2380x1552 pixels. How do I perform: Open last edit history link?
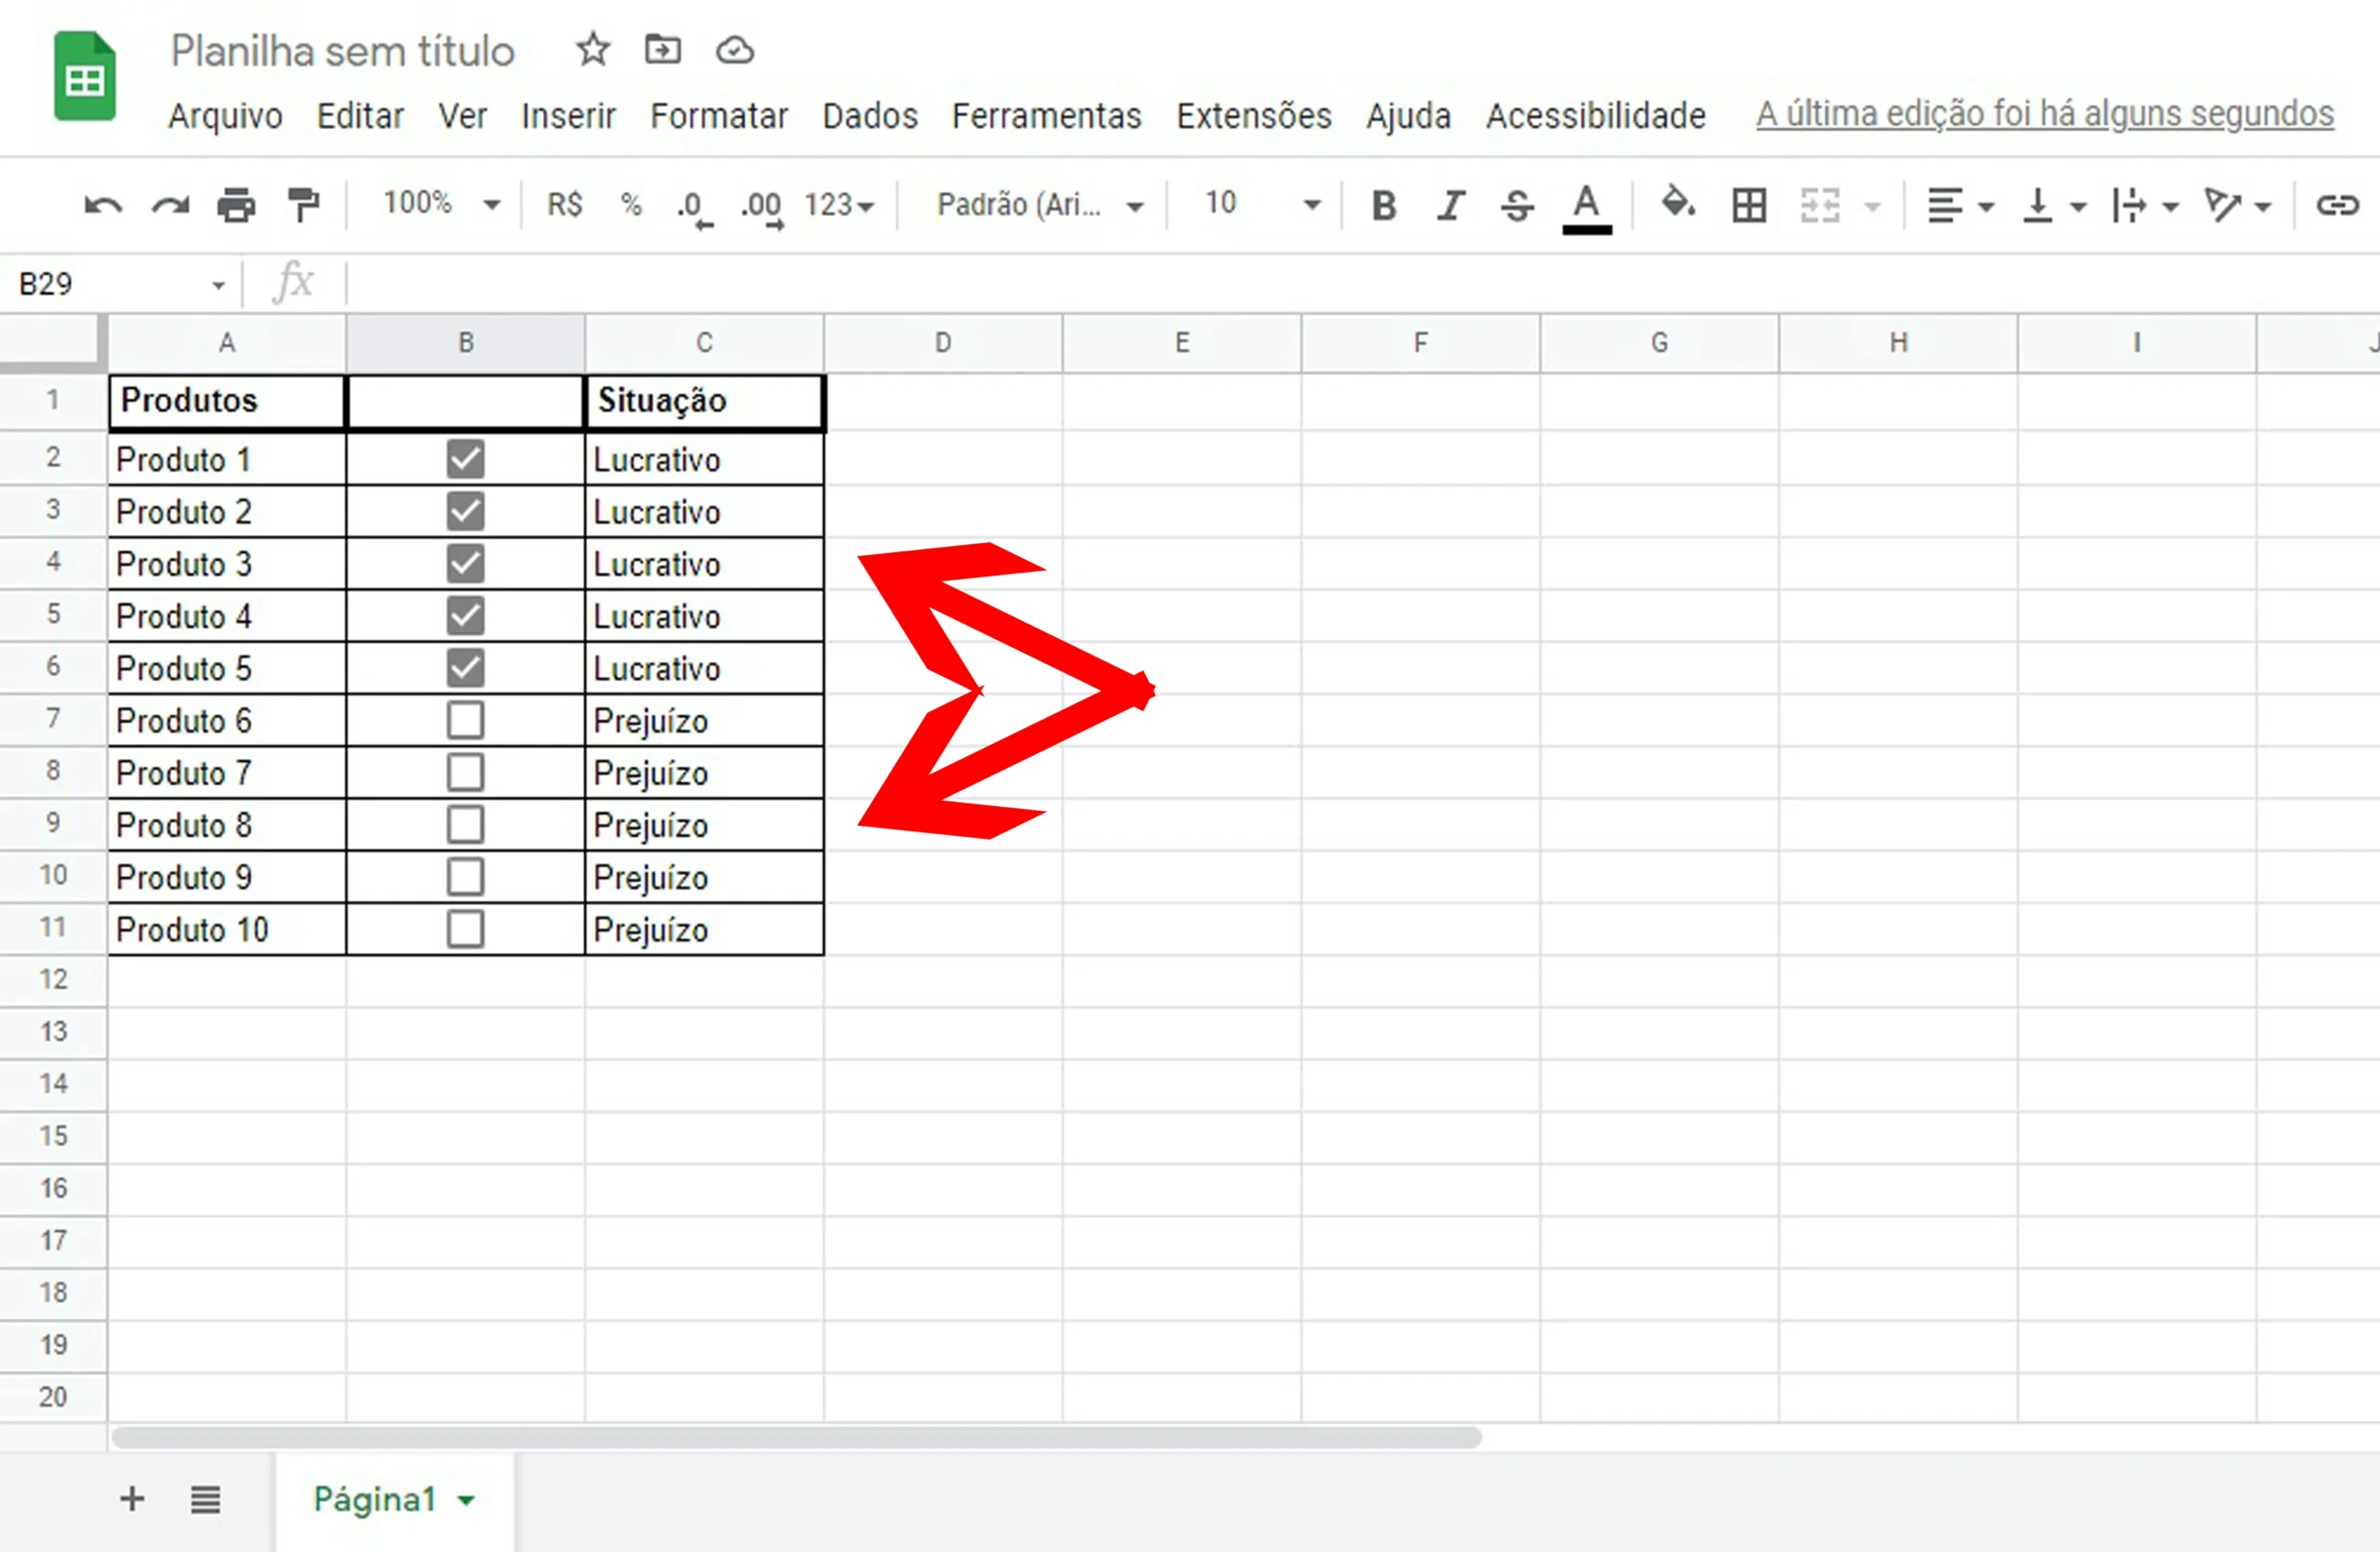click(x=2045, y=114)
